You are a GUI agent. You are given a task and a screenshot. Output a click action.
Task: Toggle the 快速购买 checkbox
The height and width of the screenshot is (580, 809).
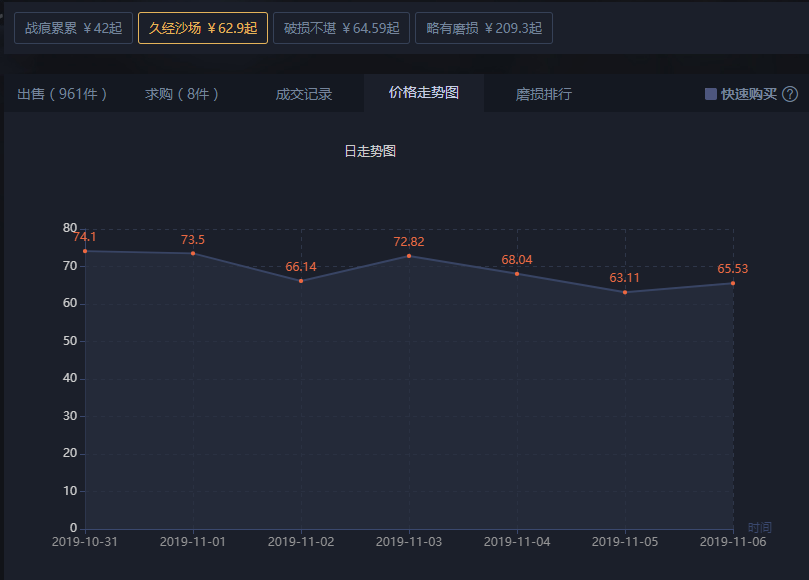(x=710, y=94)
